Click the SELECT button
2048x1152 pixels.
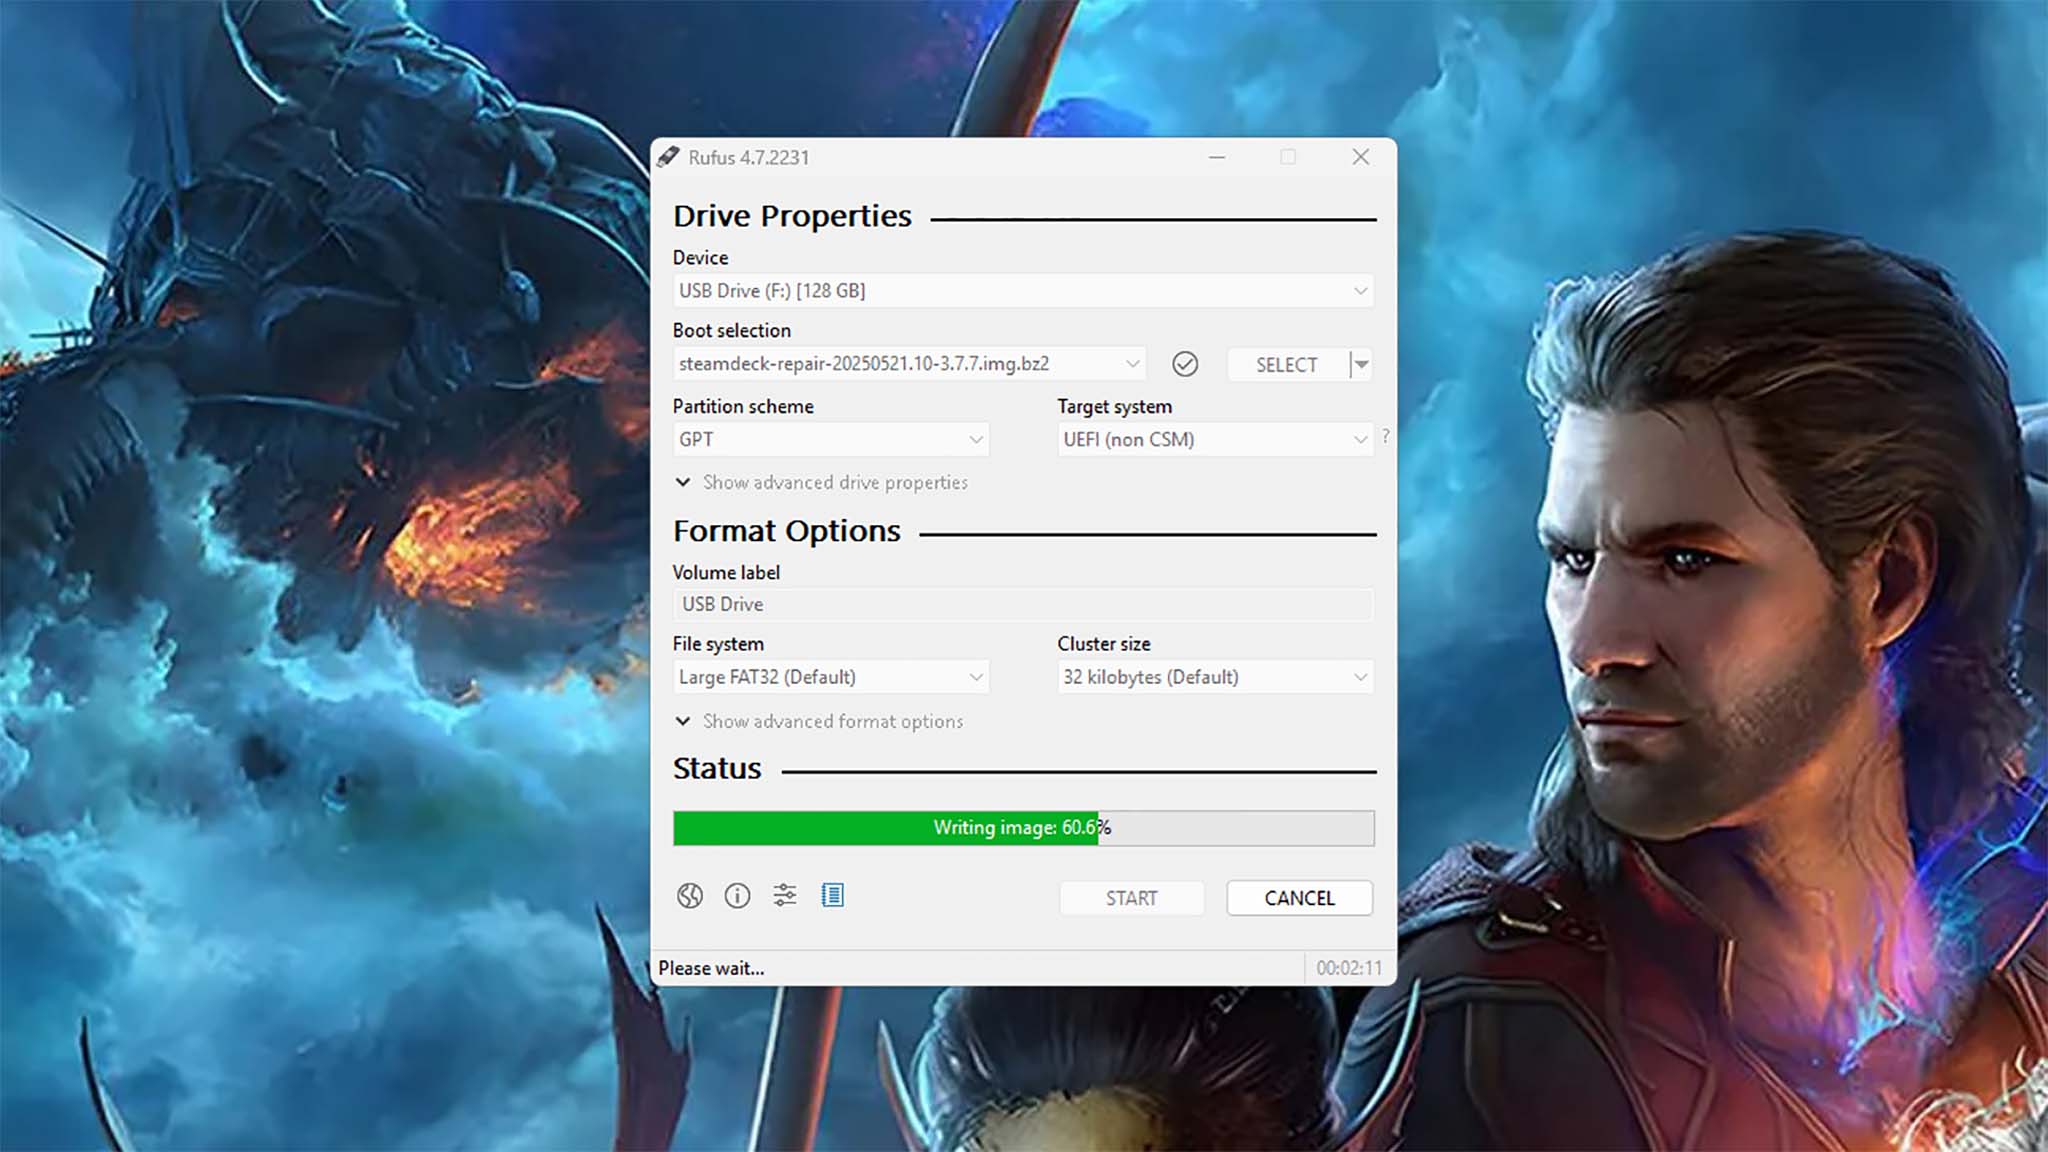coord(1287,365)
